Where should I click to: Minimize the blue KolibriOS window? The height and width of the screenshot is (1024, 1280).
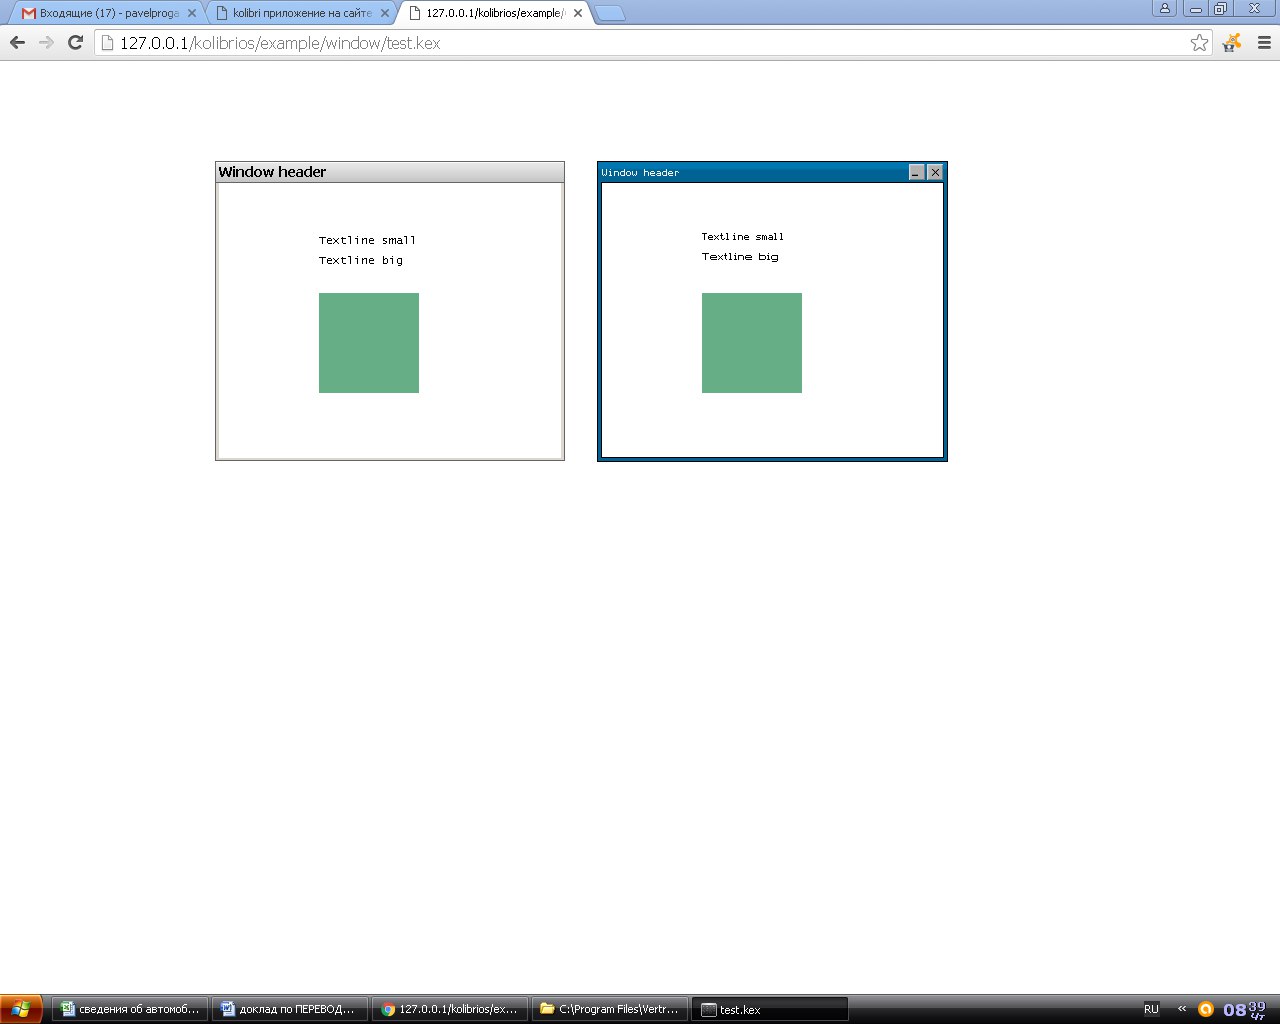point(916,172)
